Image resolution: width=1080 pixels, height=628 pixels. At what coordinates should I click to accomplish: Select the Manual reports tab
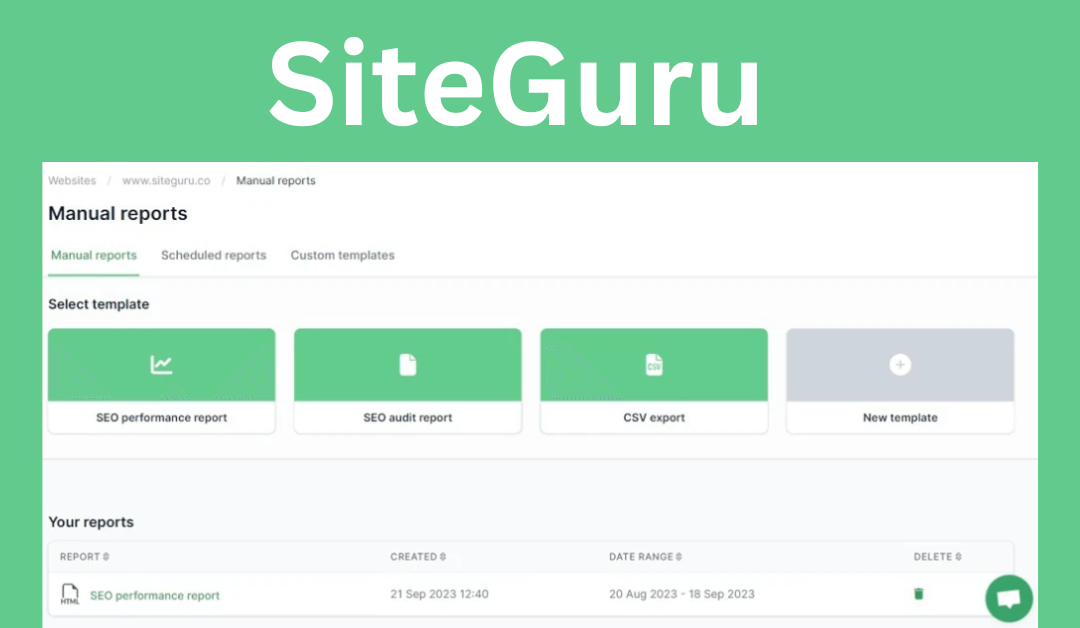tap(92, 255)
